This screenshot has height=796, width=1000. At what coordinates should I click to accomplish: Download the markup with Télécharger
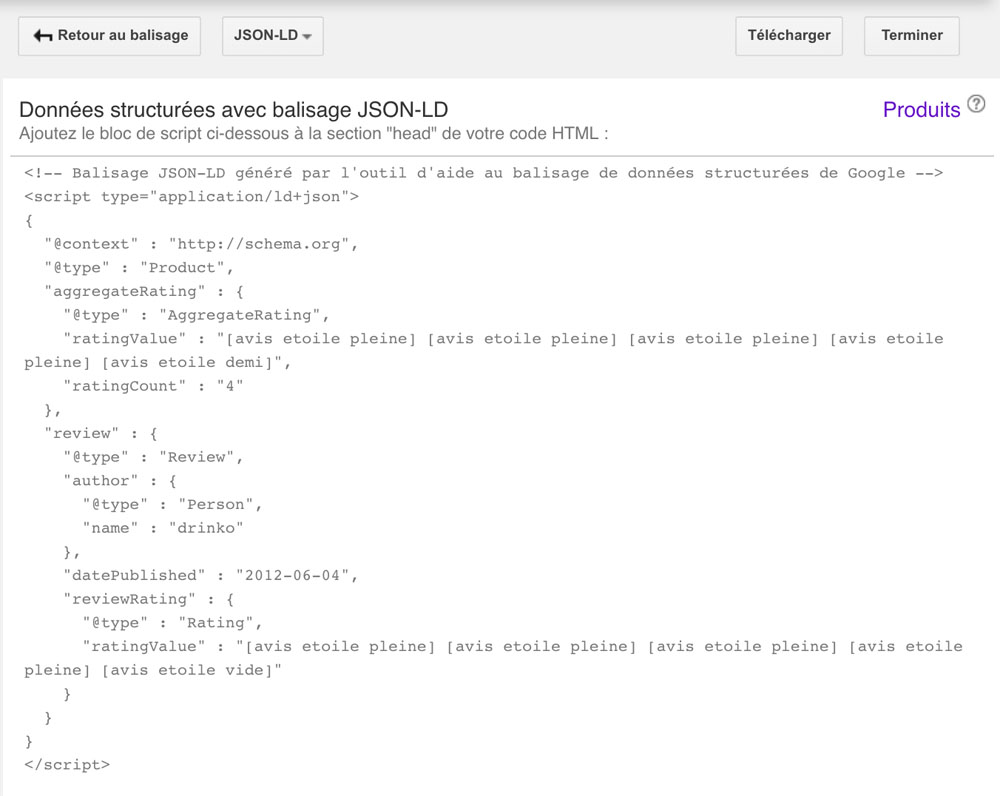[x=789, y=36]
